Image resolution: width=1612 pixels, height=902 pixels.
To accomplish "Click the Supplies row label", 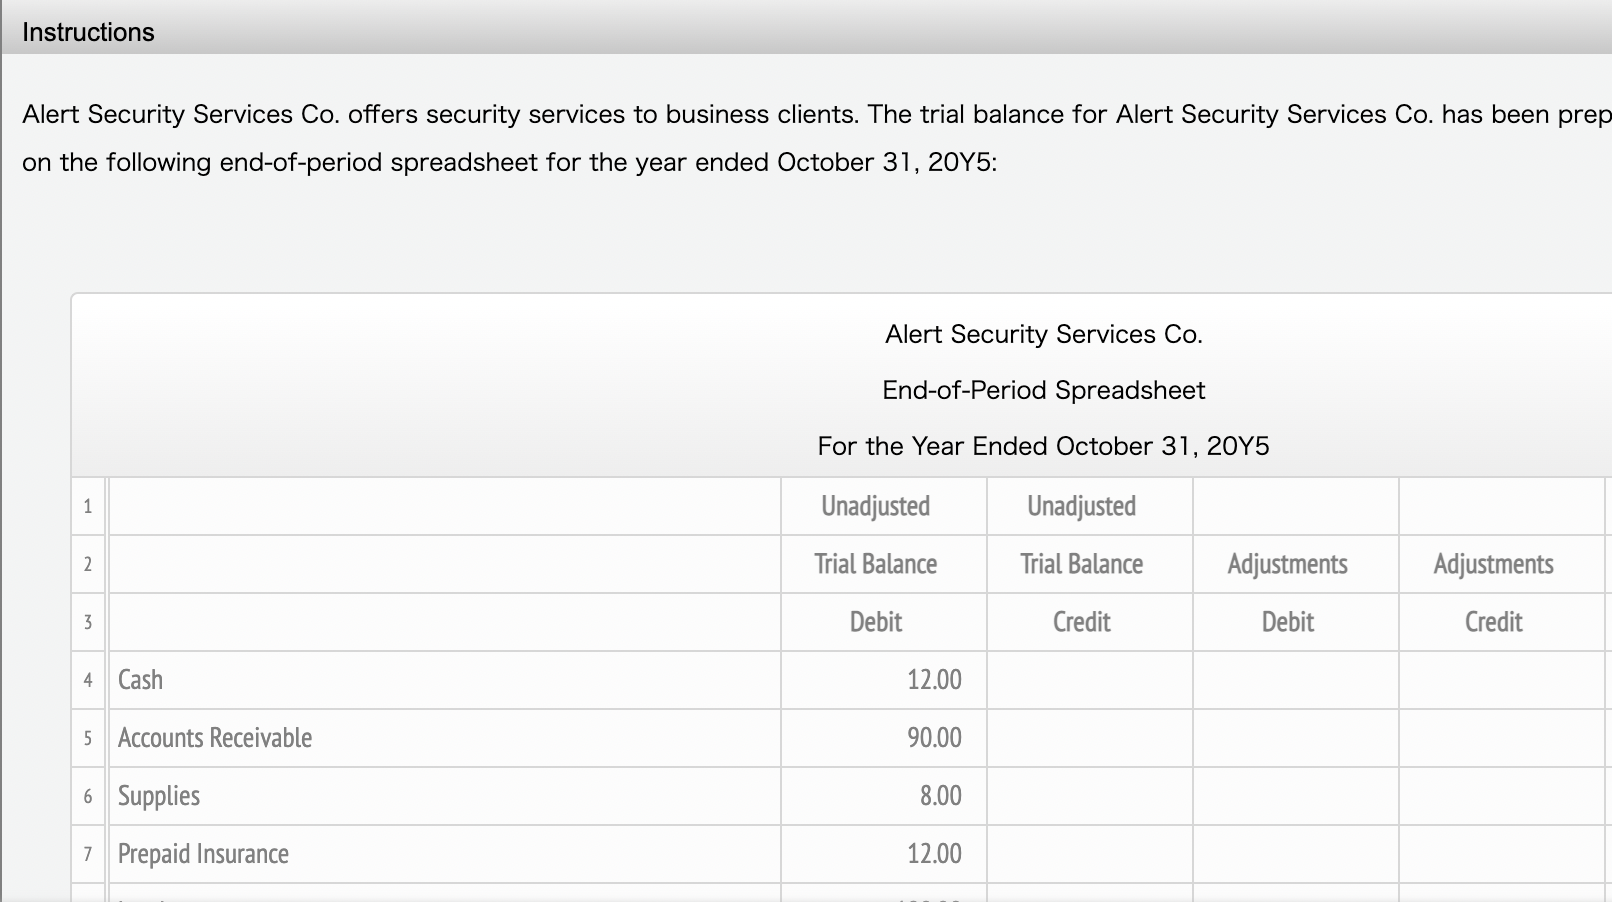I will click(159, 796).
